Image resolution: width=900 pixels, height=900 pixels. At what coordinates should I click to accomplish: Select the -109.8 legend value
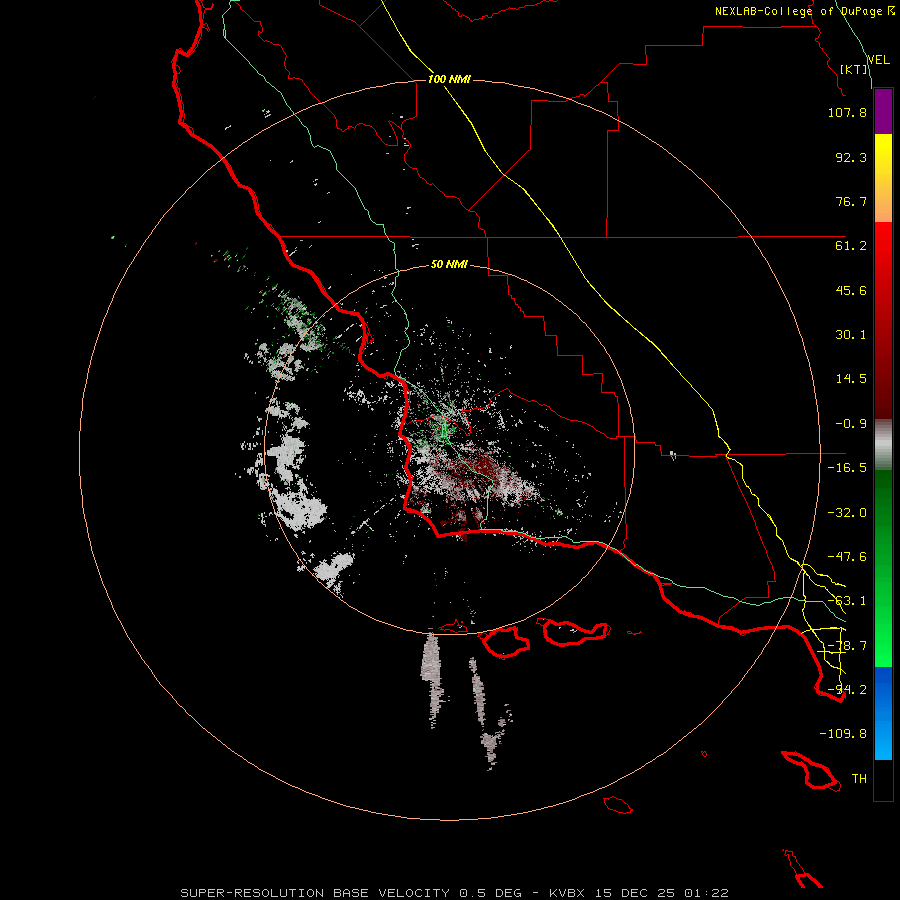point(843,734)
